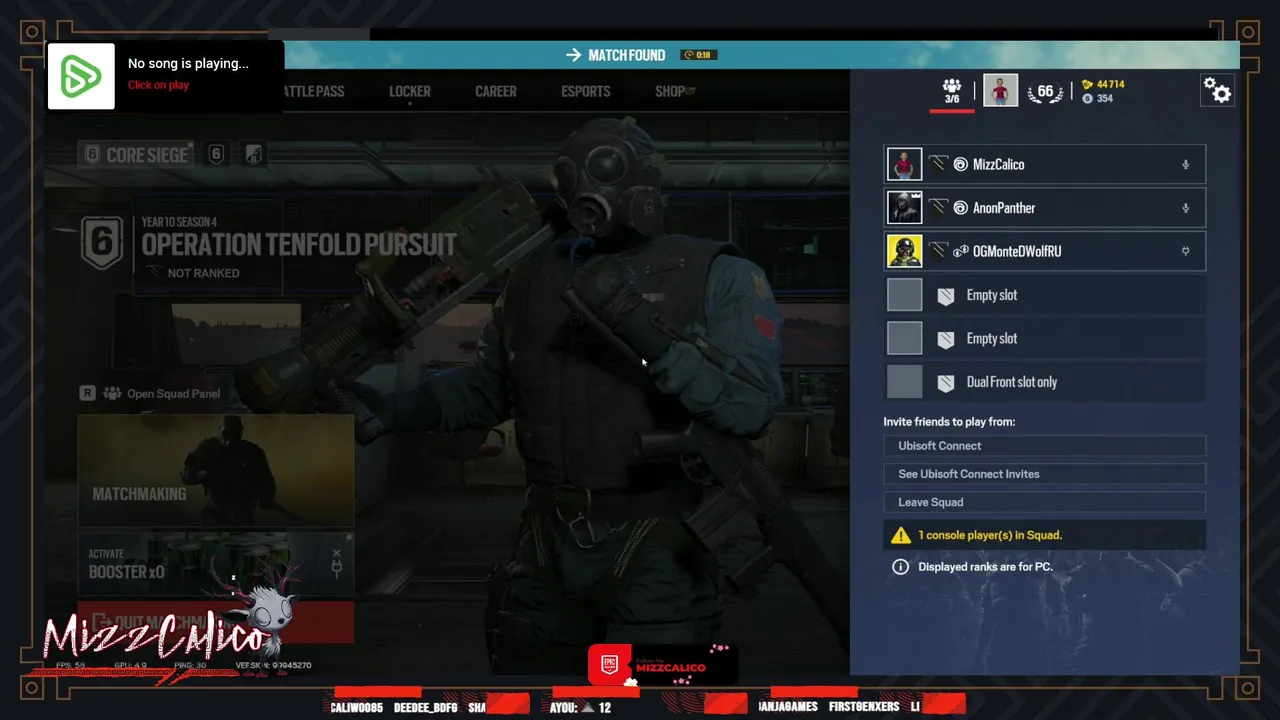Open the player profile avatar in header
The width and height of the screenshot is (1280, 720).
click(1000, 91)
